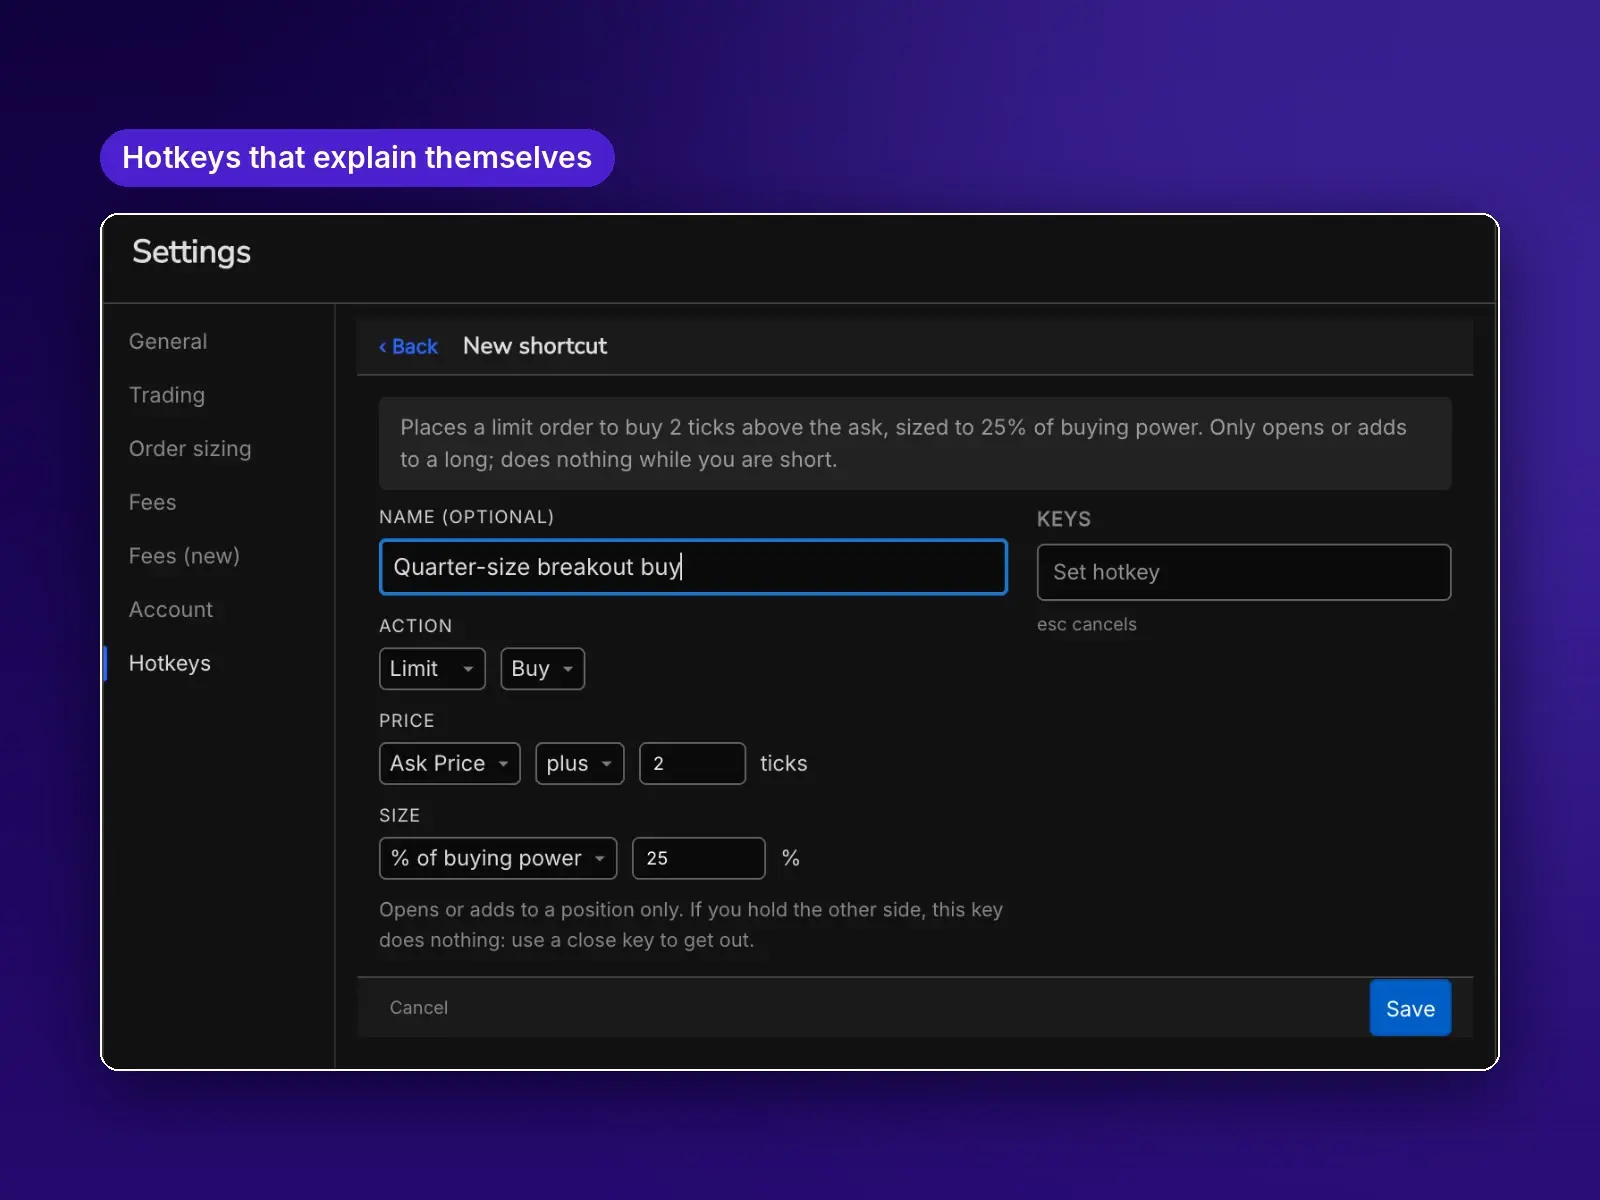Expand the Ask Price dropdown
Screen dimensions: 1600x1200
pyautogui.click(x=450, y=764)
